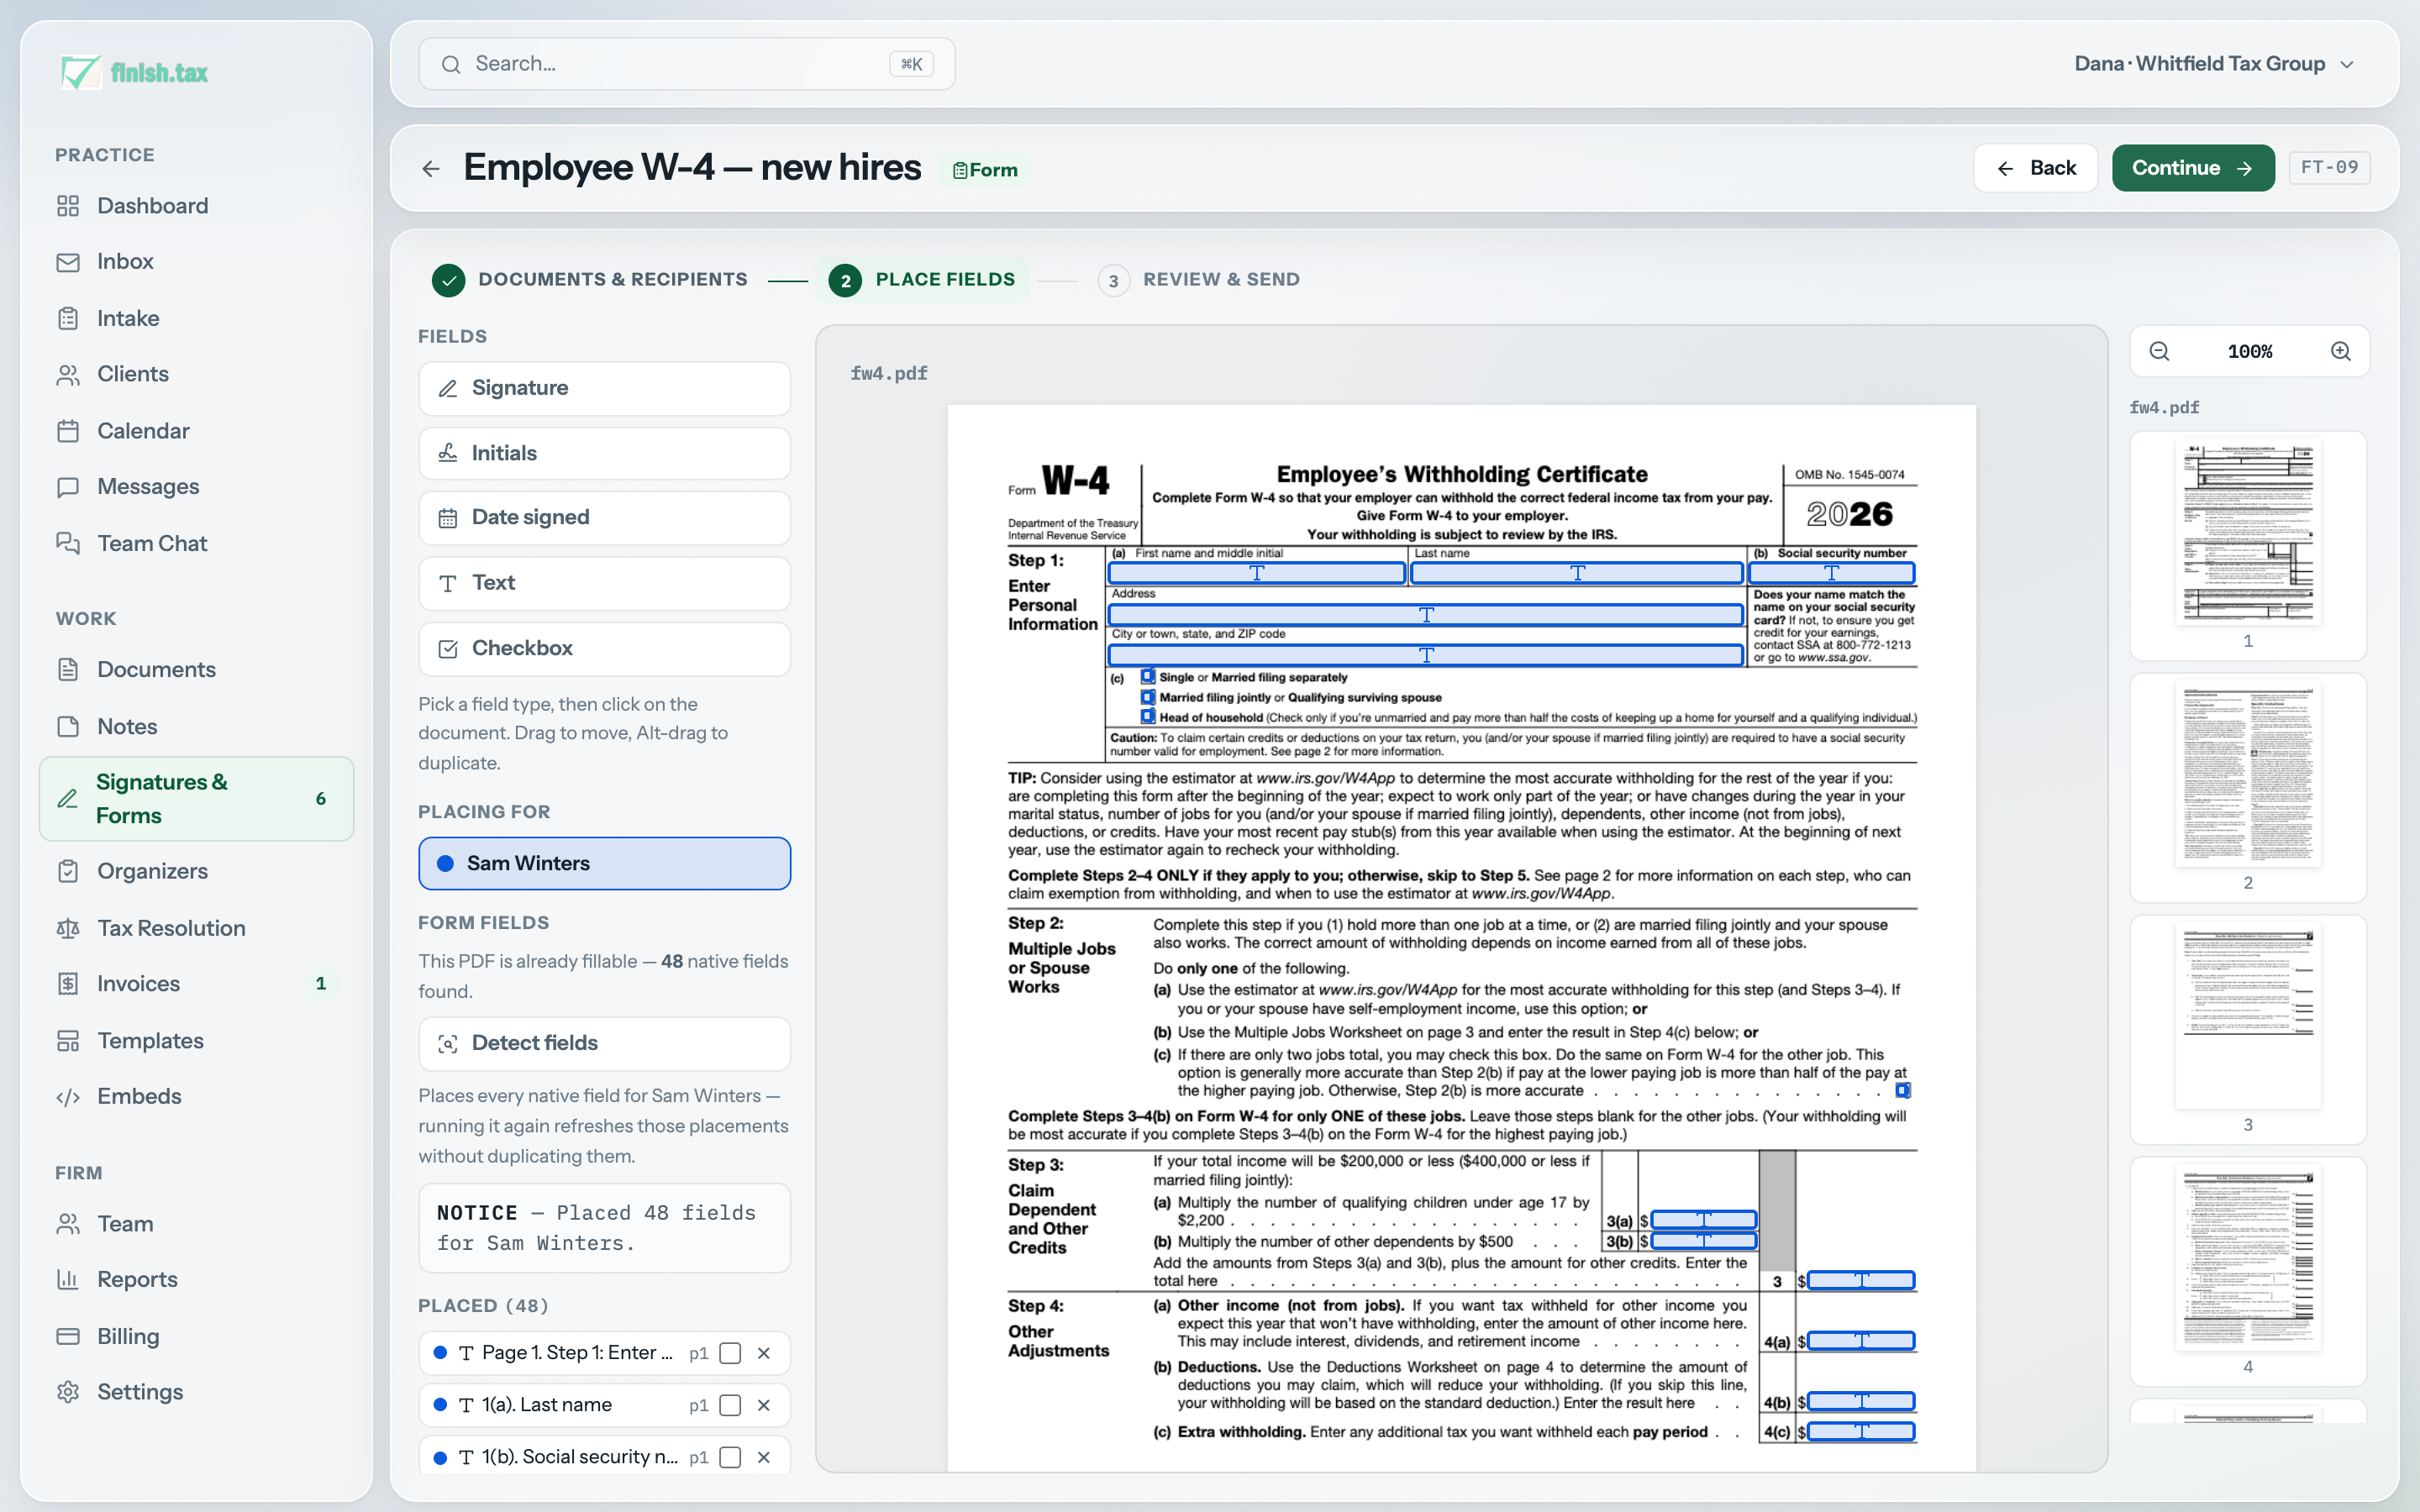Click the green Continue button
The height and width of the screenshot is (1512, 2420).
(2192, 168)
